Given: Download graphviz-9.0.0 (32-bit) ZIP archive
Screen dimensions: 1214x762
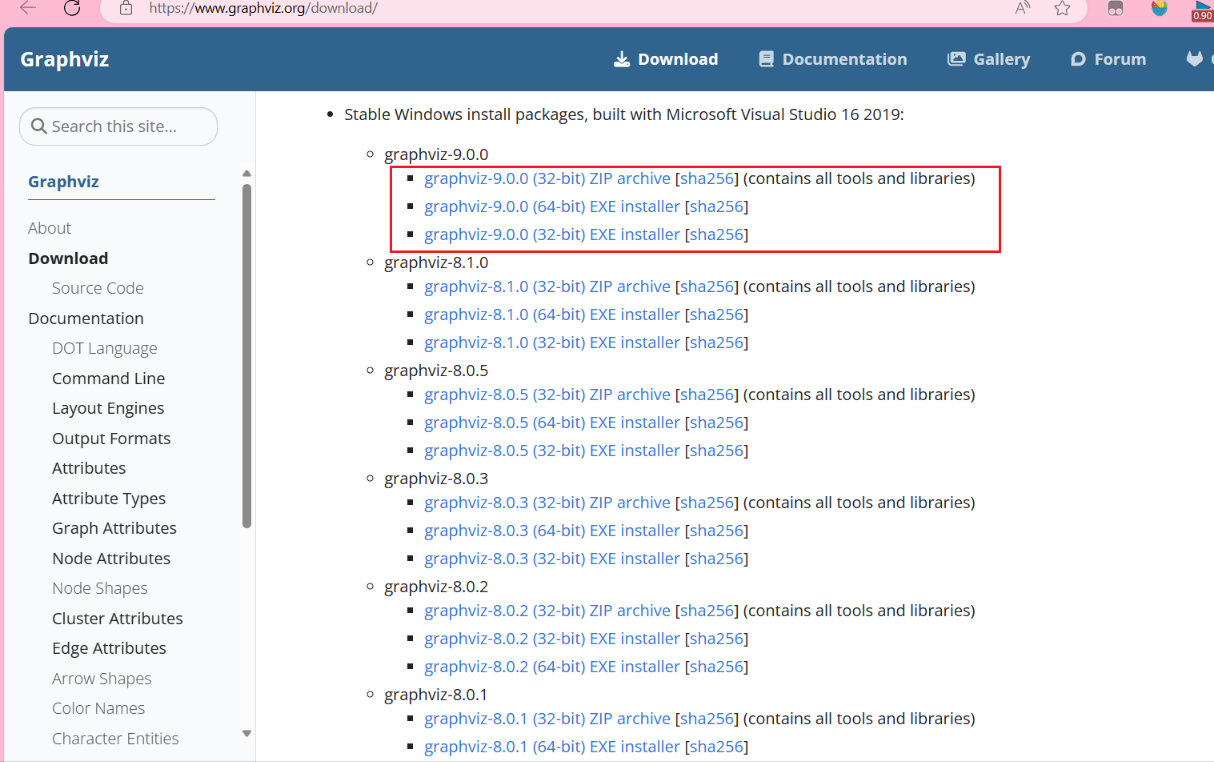Looking at the screenshot, I should [547, 178].
